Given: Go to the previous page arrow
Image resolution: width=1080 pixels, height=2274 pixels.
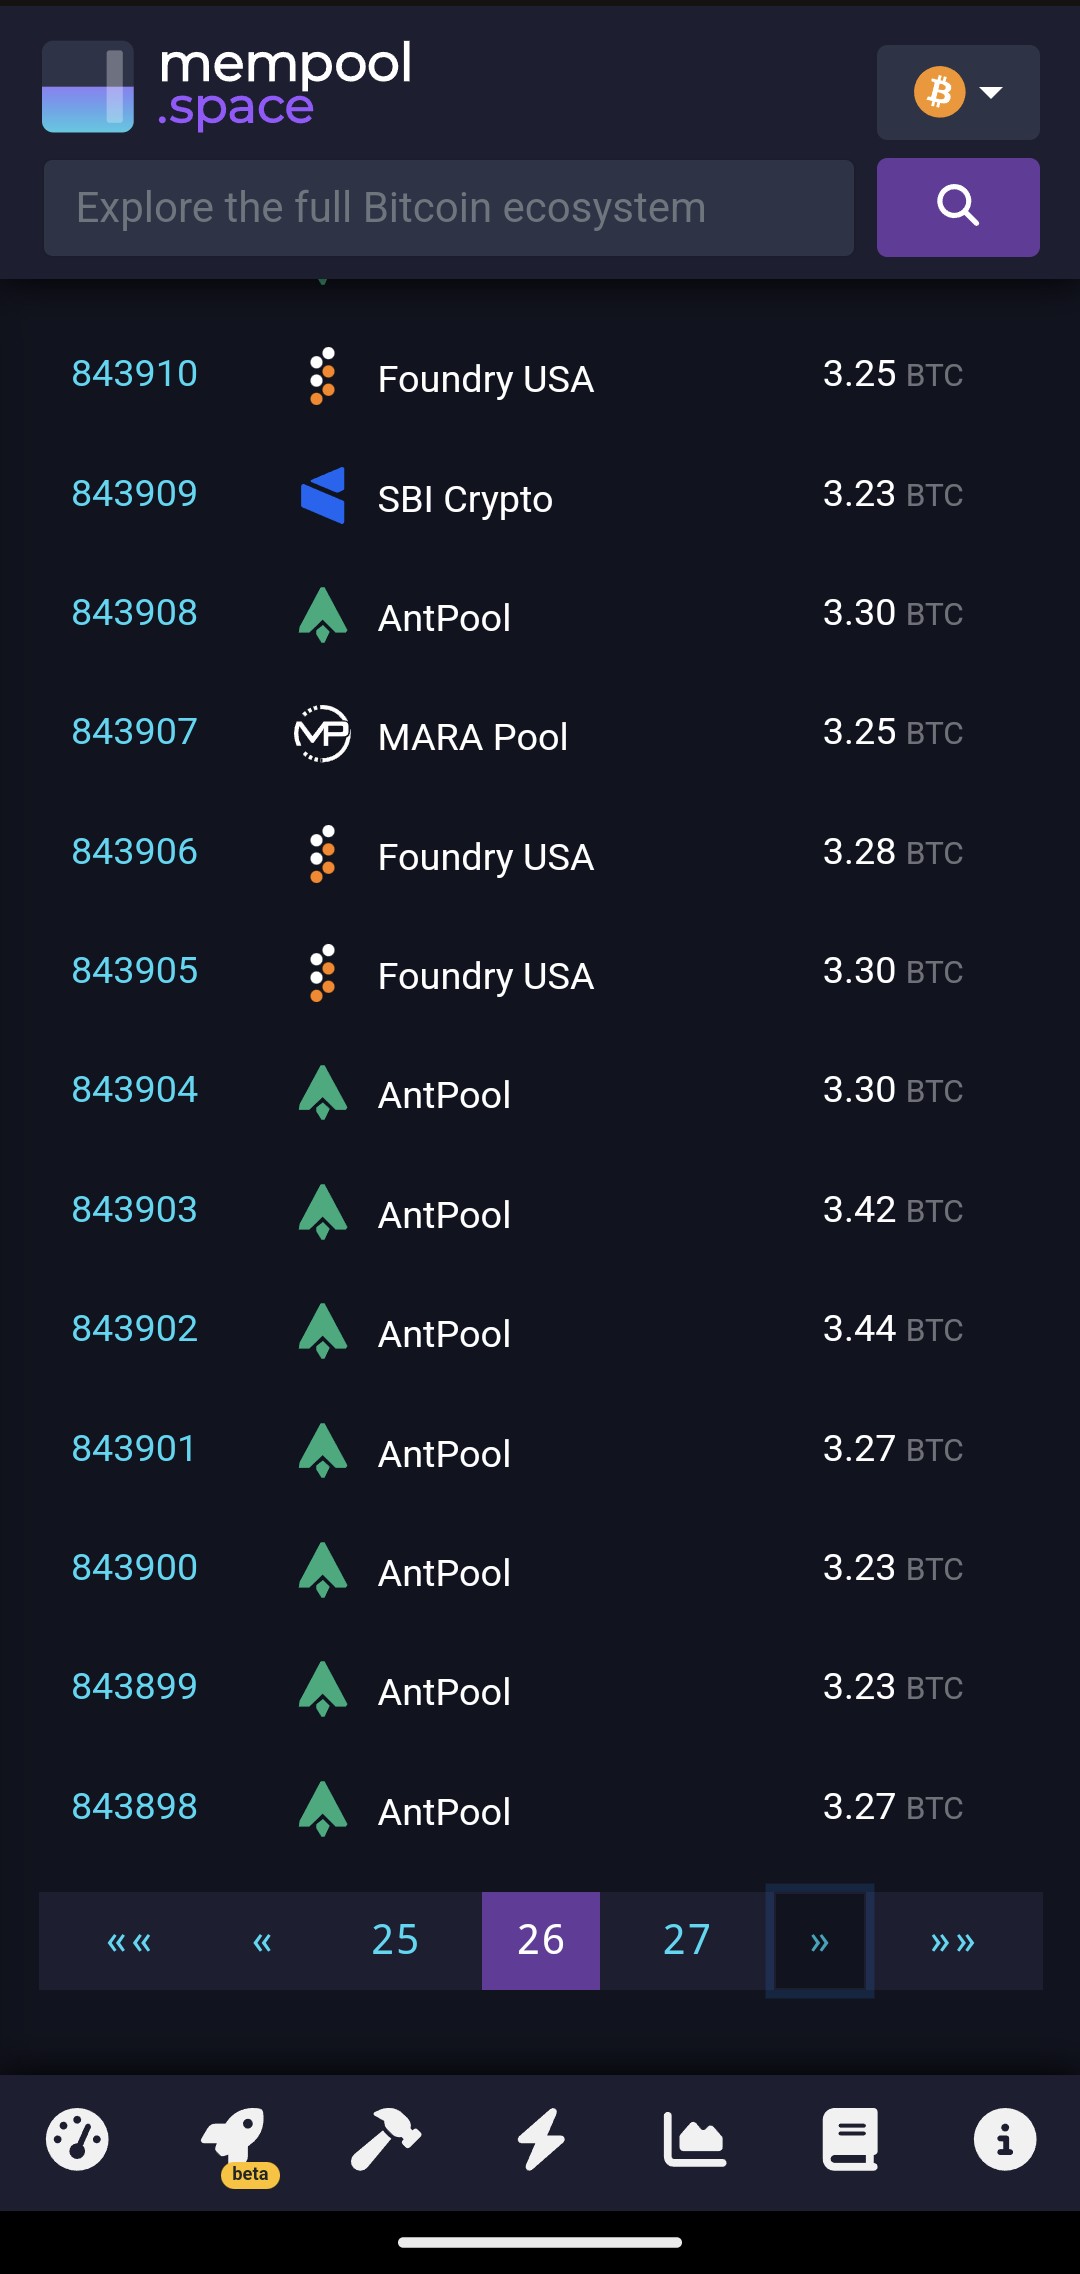Looking at the screenshot, I should point(262,1940).
